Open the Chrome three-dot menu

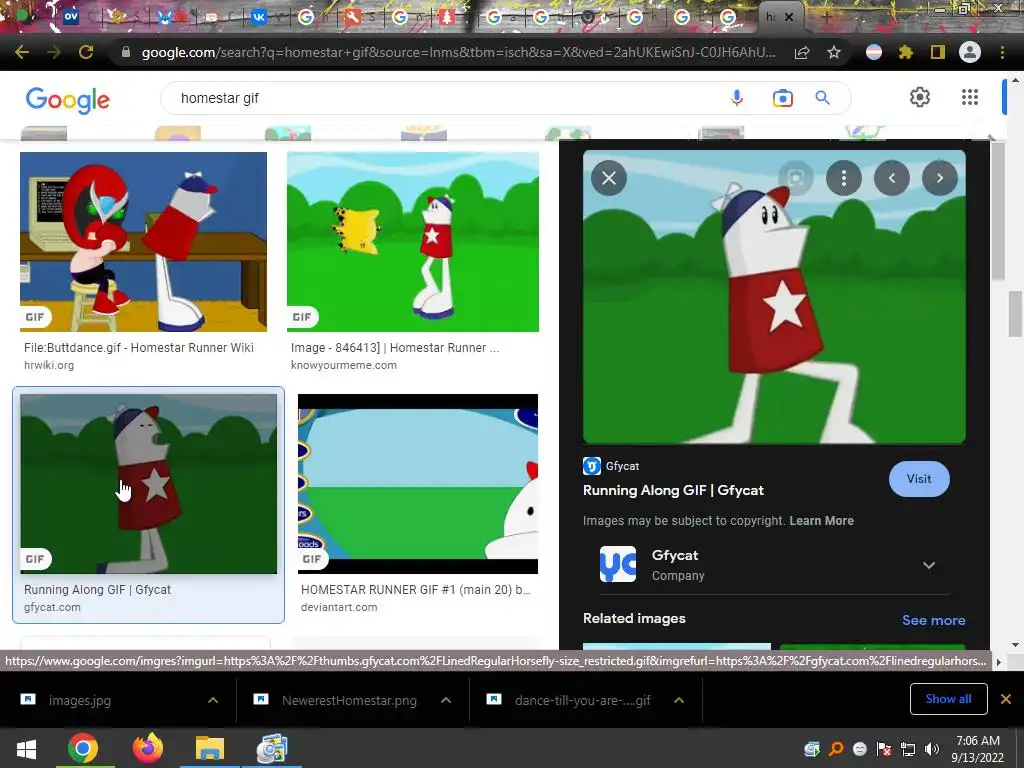1002,52
